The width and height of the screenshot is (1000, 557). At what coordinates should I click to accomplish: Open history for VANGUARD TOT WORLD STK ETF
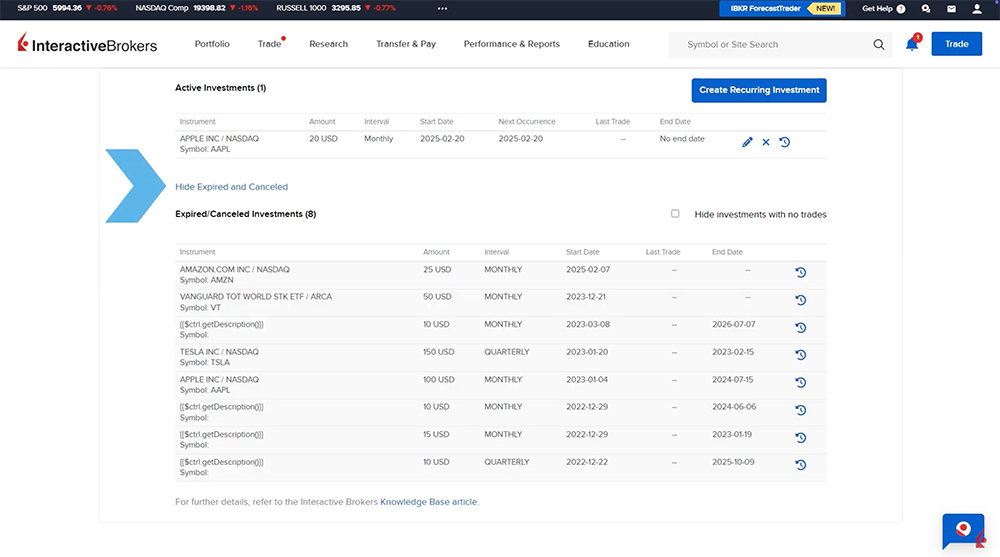(800, 300)
